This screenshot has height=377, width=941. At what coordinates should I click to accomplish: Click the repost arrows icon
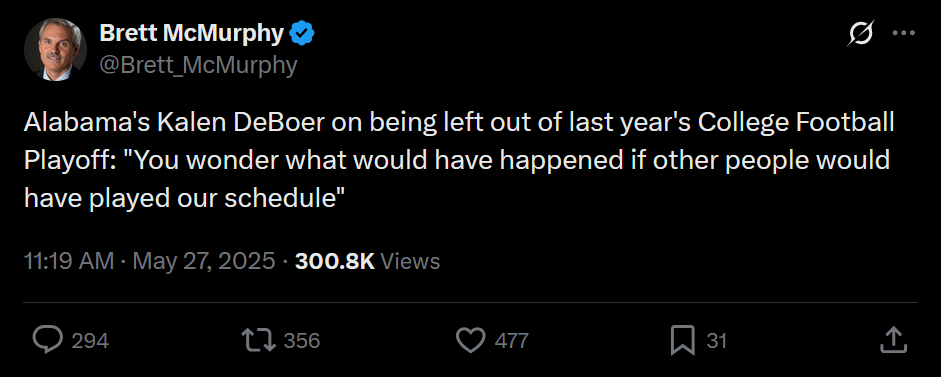259,340
